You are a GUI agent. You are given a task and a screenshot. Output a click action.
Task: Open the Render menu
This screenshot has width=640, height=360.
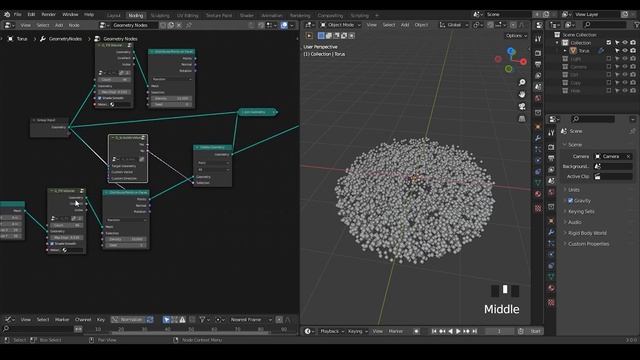[x=48, y=14]
